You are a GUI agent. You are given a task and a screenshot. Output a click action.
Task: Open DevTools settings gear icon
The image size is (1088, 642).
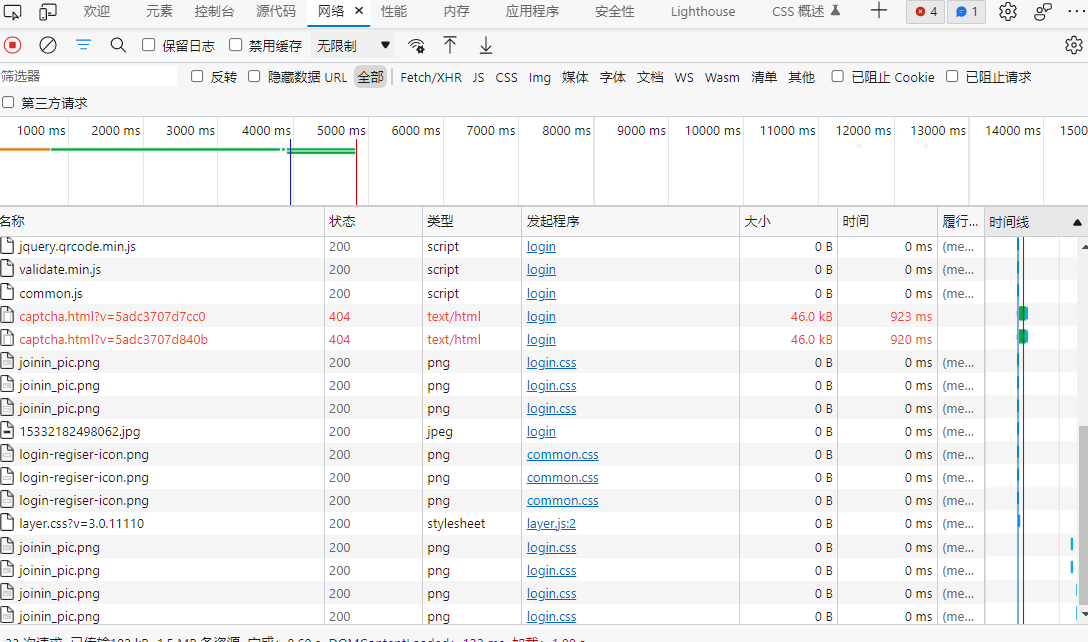1008,11
